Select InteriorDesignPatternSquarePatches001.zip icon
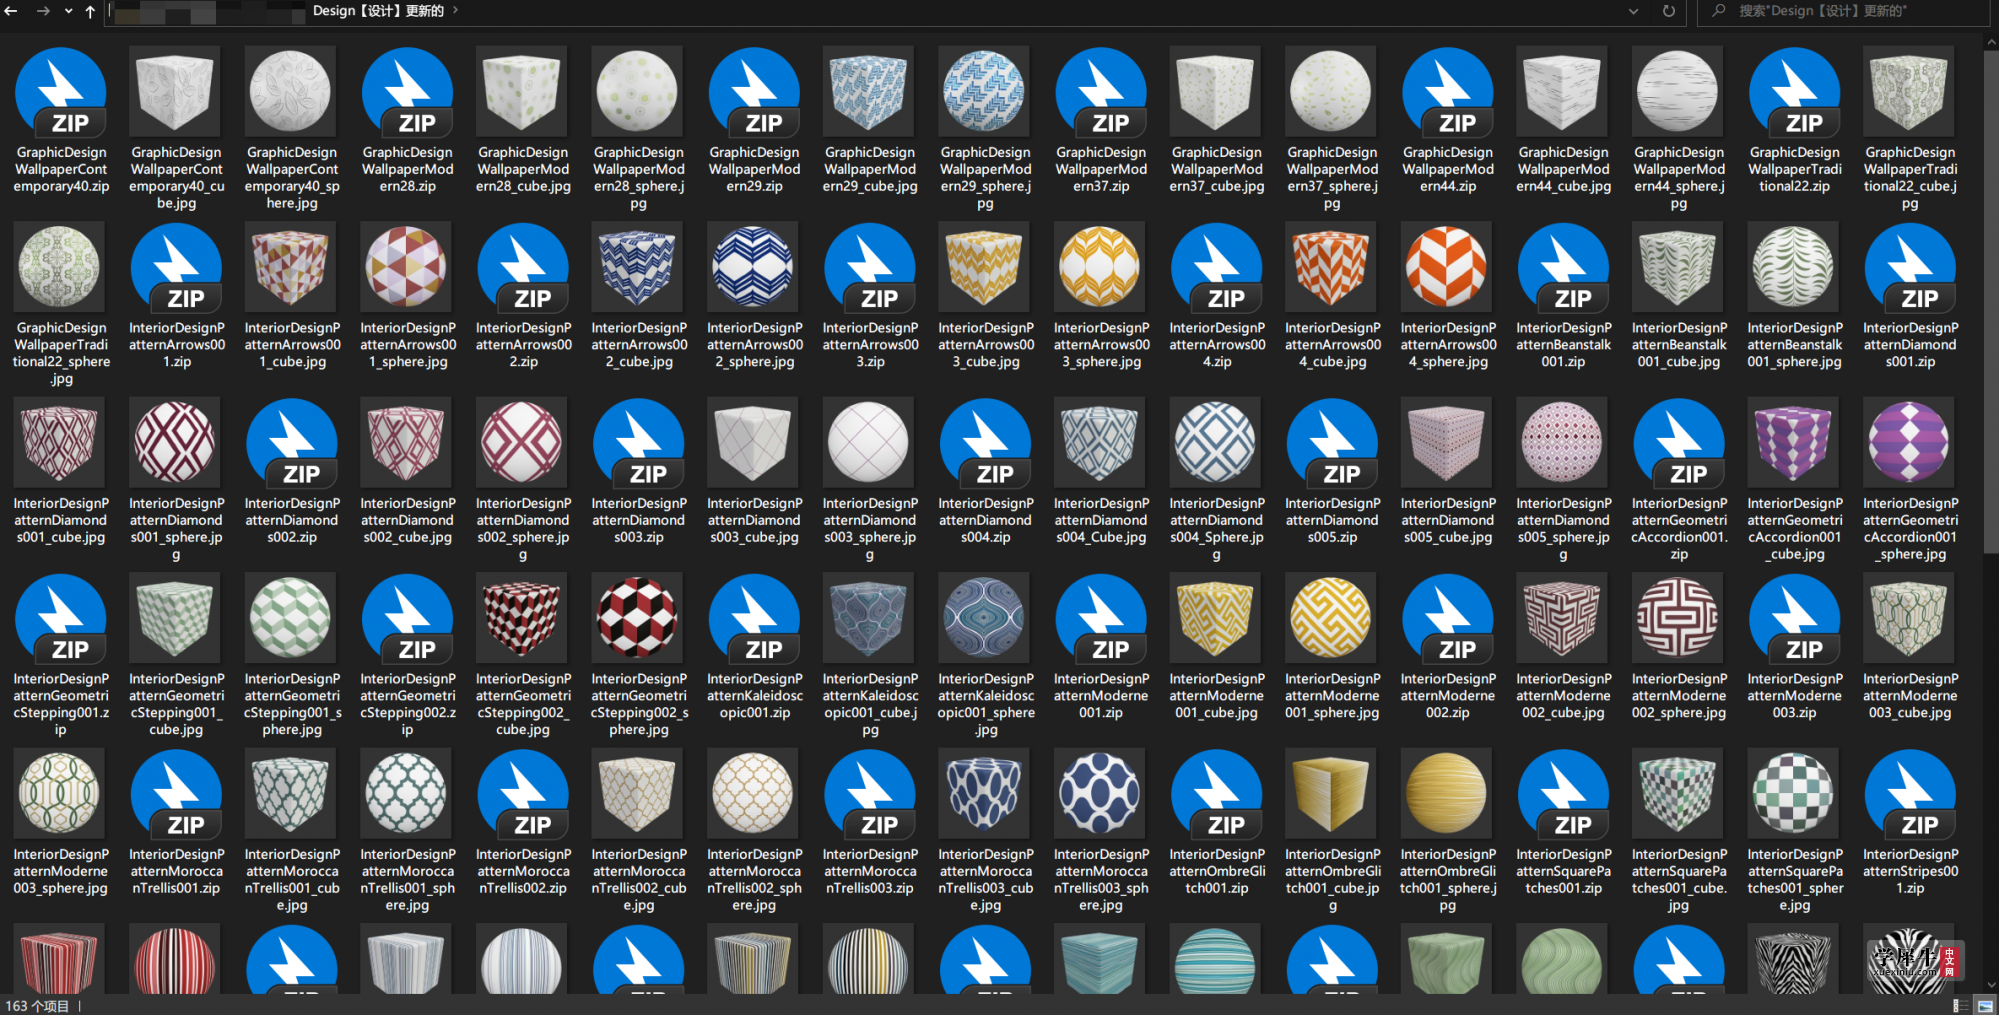1999x1015 pixels. (1564, 793)
